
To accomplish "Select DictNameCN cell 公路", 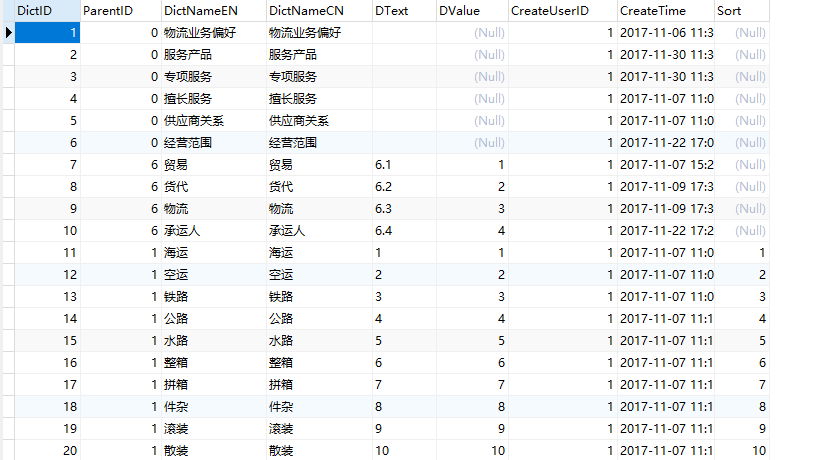I will pyautogui.click(x=319, y=318).
